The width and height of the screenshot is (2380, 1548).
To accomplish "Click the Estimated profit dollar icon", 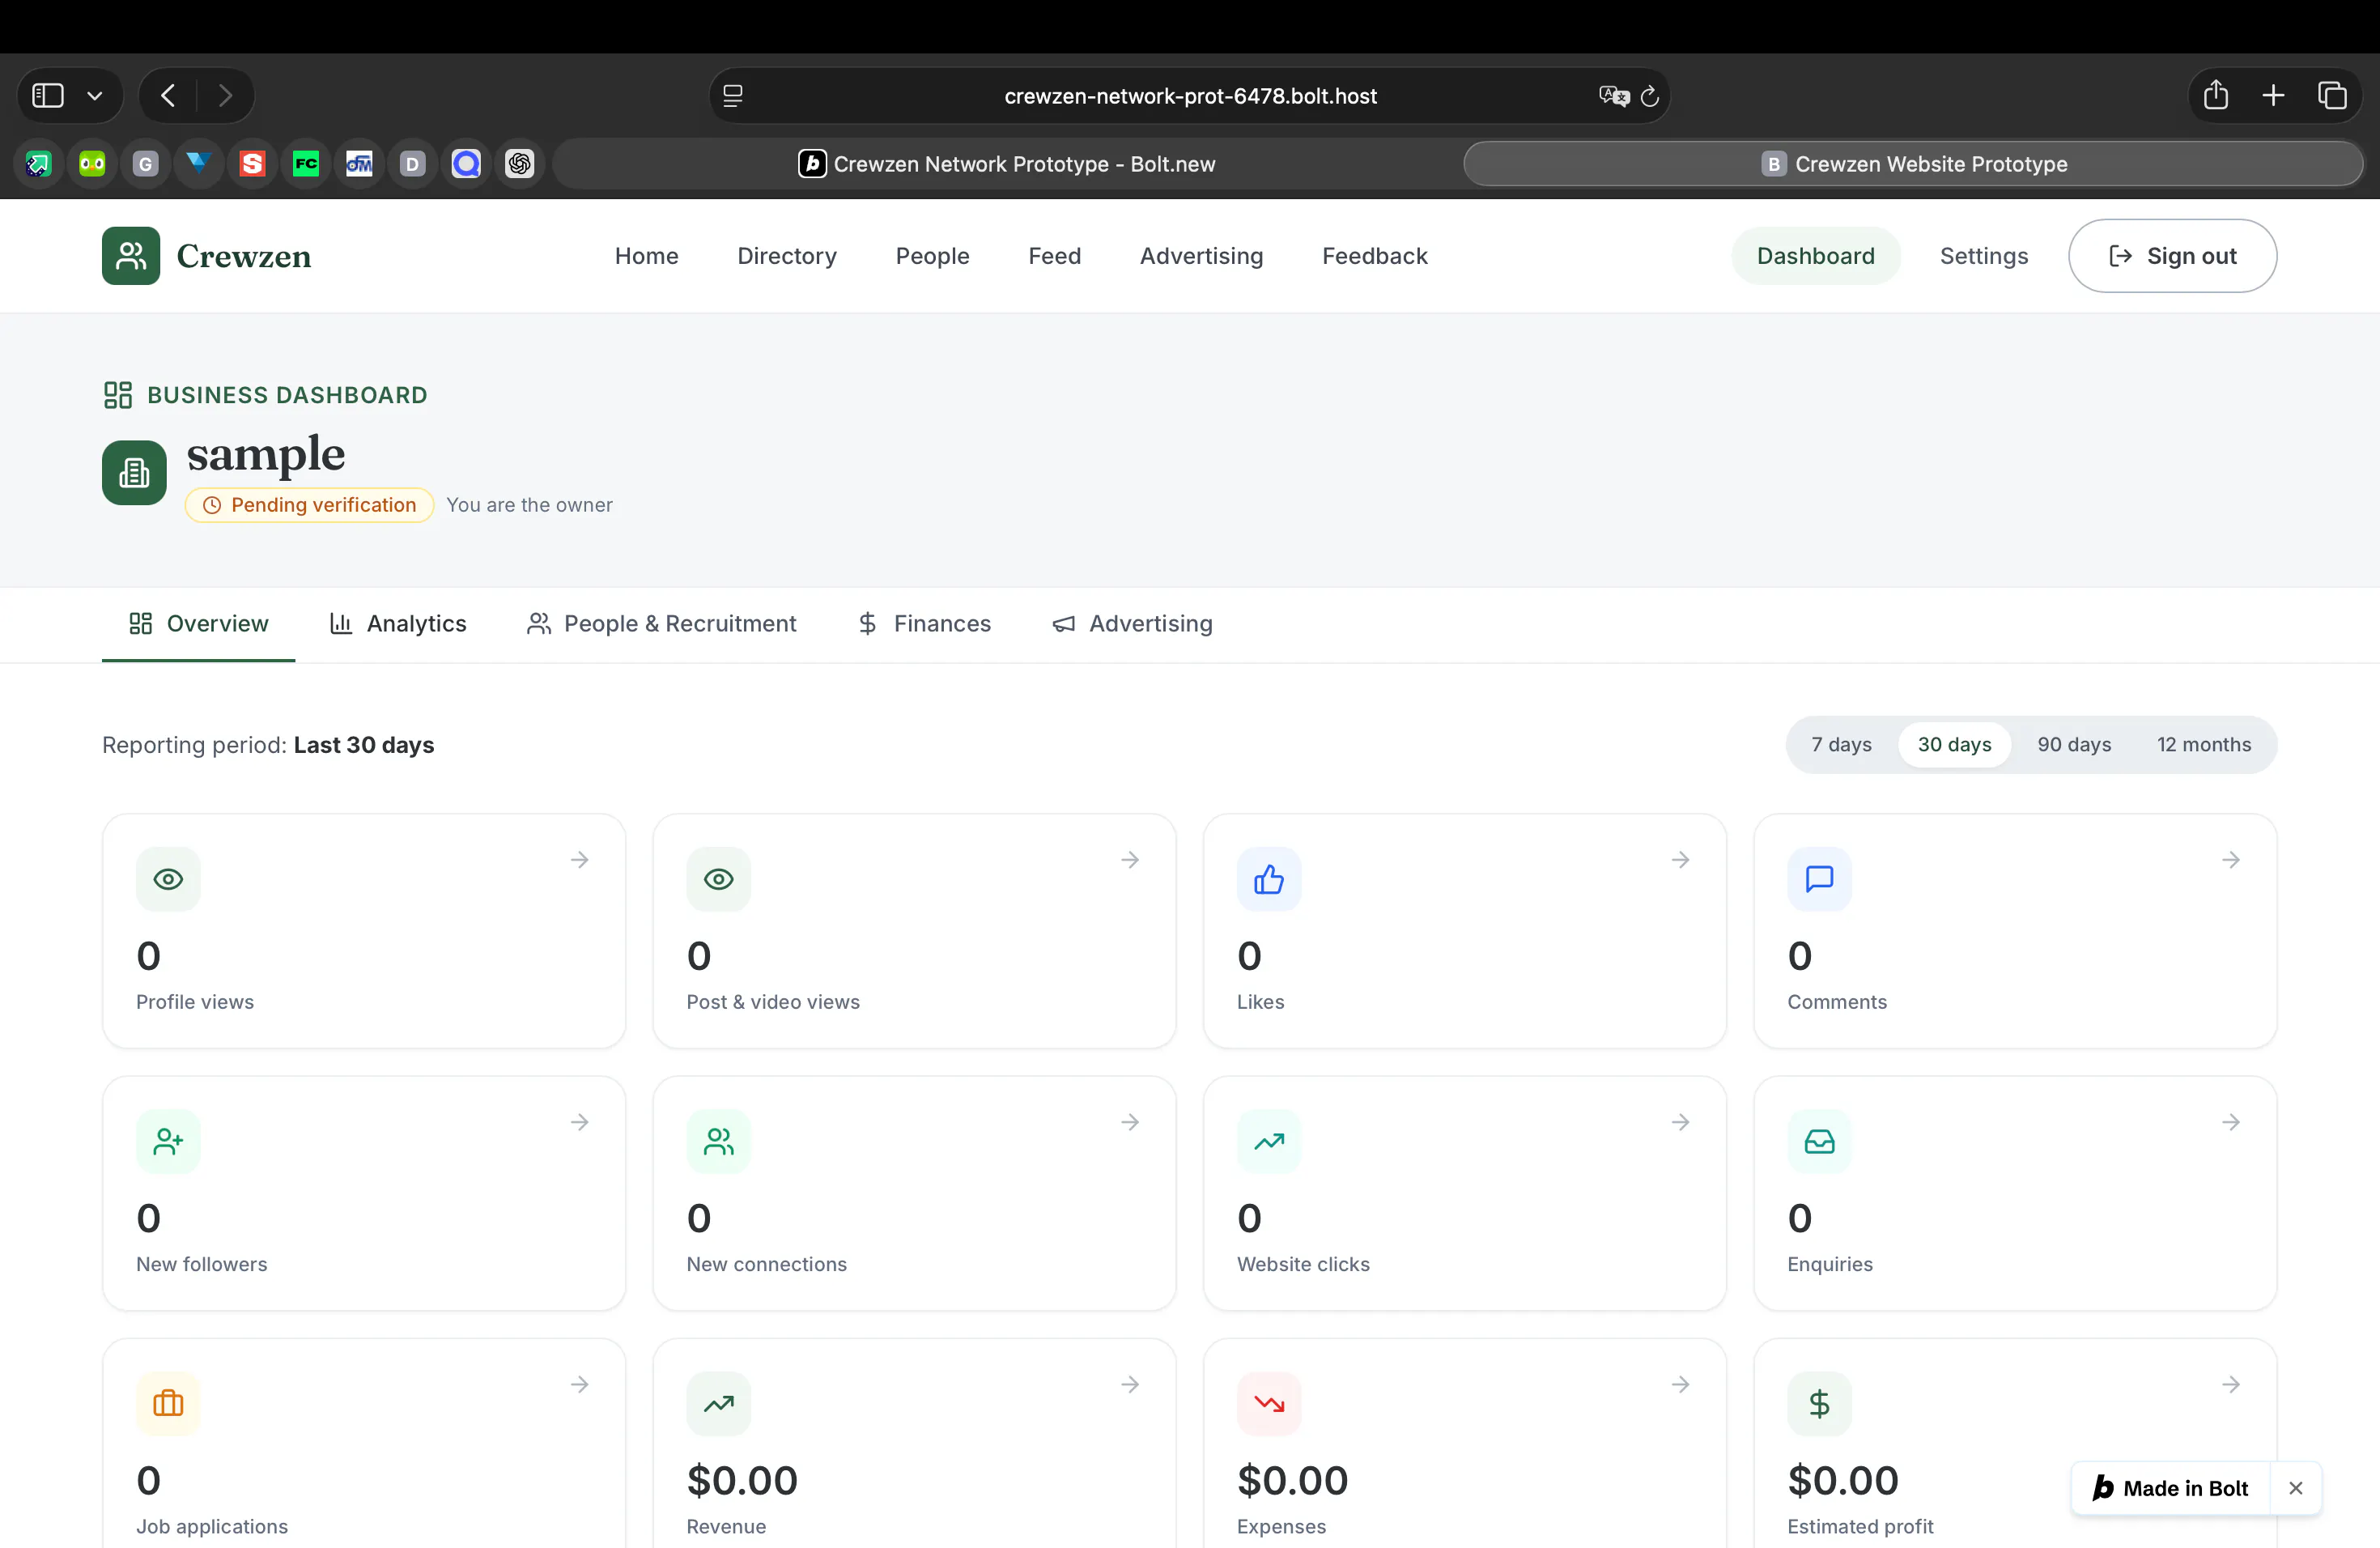I will 1819,1403.
